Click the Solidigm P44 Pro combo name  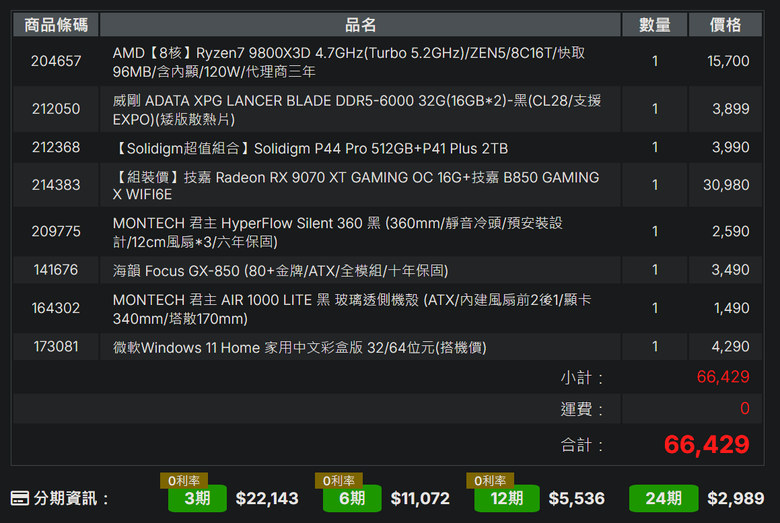[310, 148]
